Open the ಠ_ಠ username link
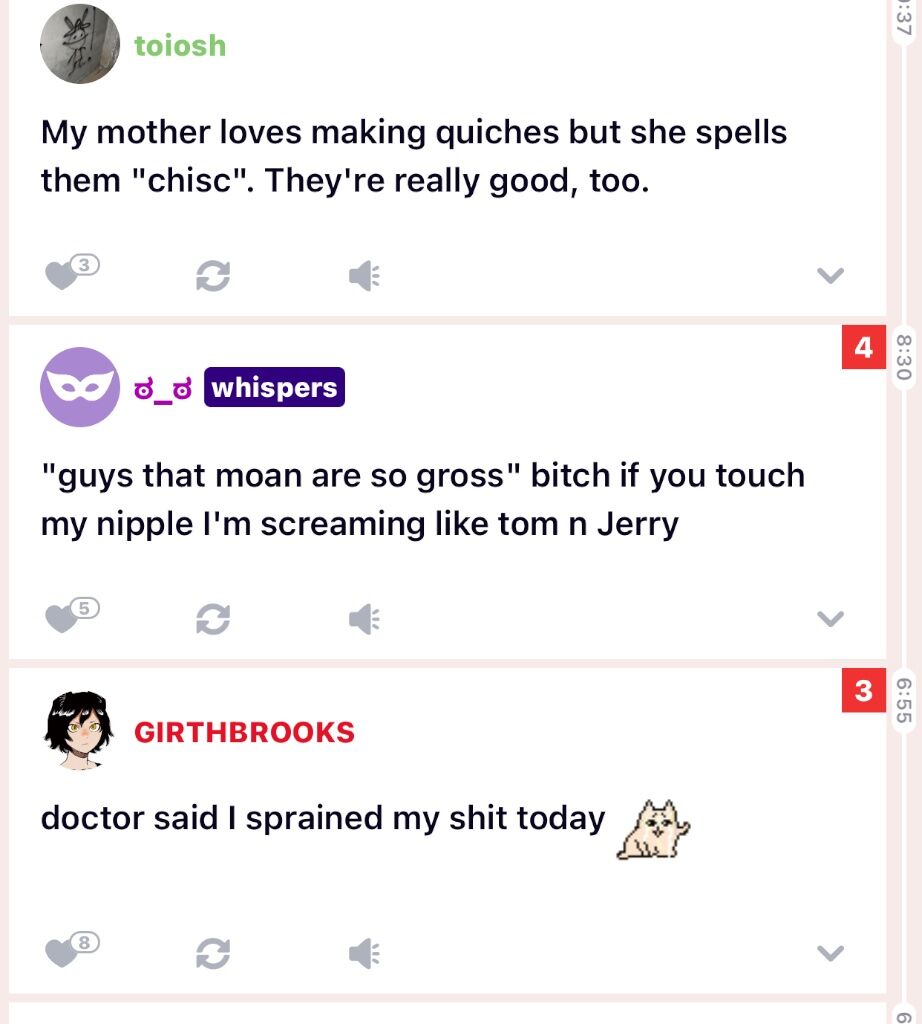The height and width of the screenshot is (1024, 922). click(163, 389)
